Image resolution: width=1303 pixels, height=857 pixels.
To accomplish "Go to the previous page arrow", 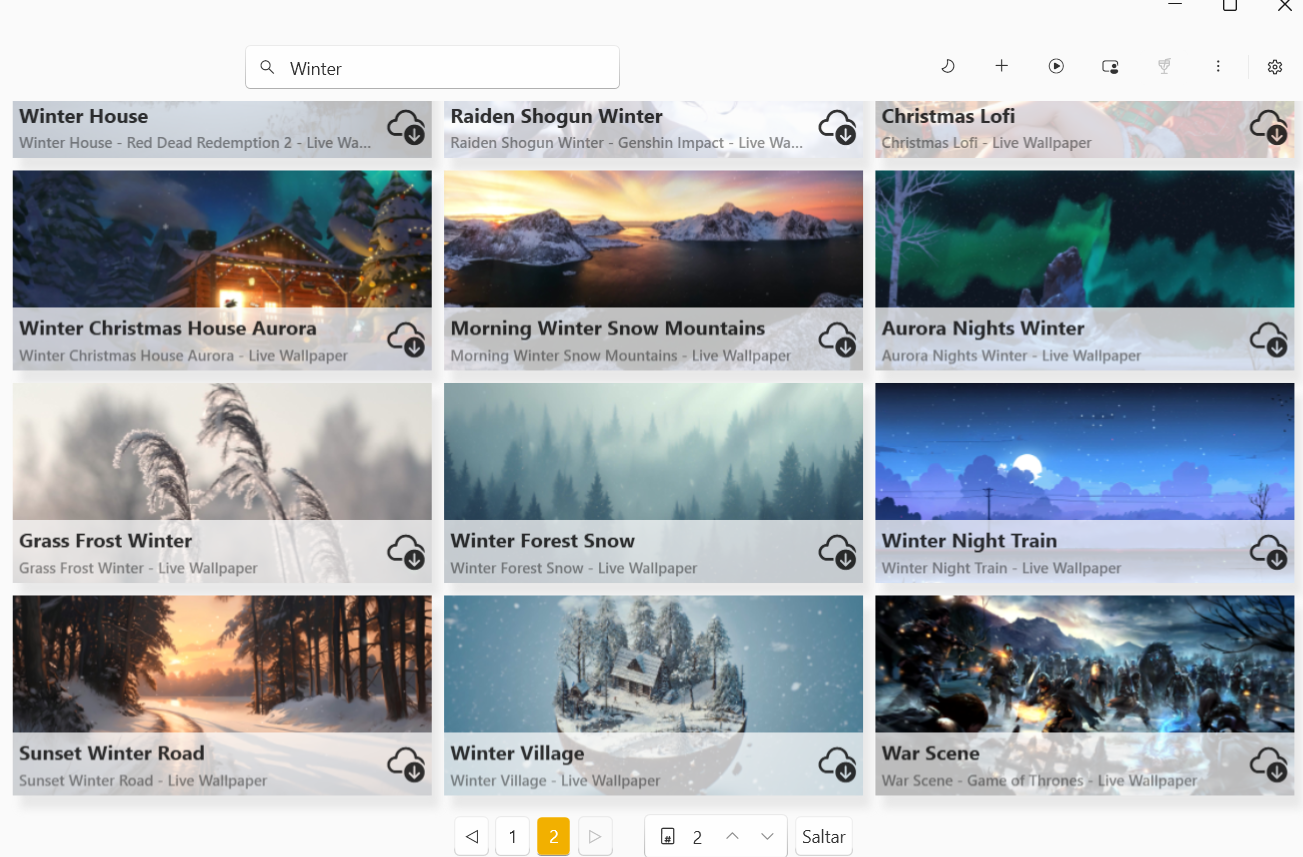I will 472,836.
